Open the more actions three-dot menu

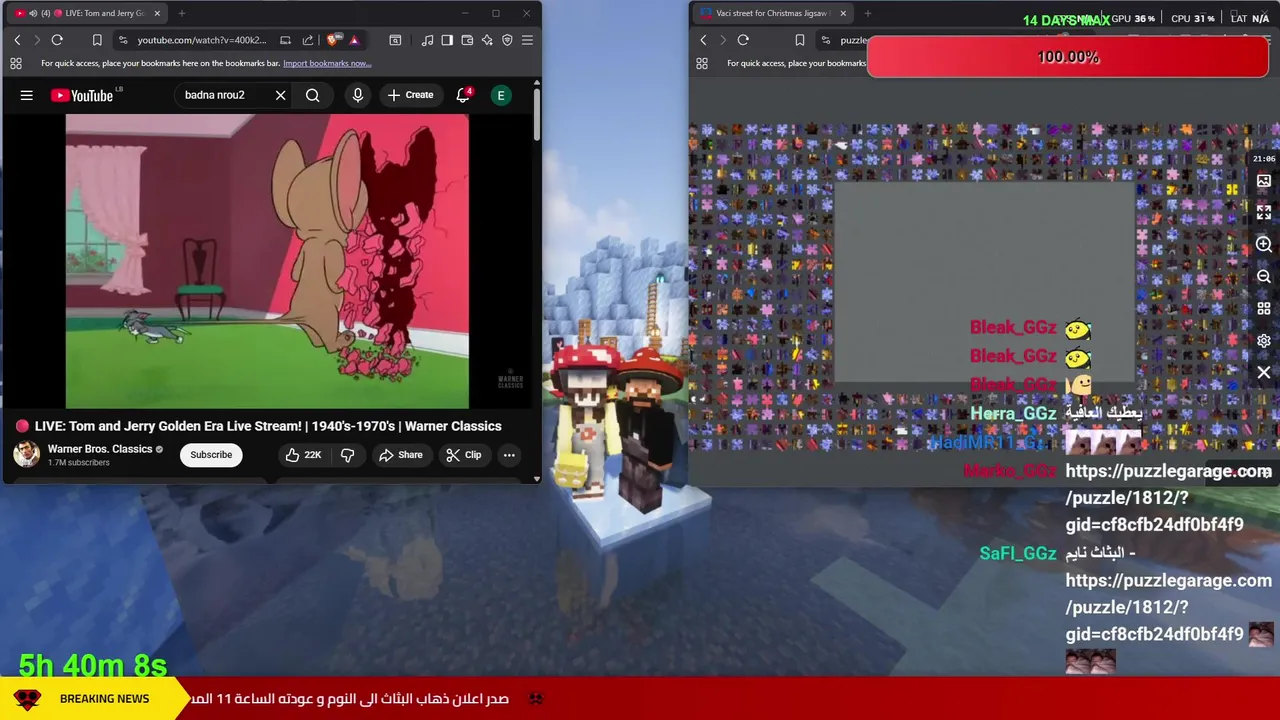click(509, 455)
